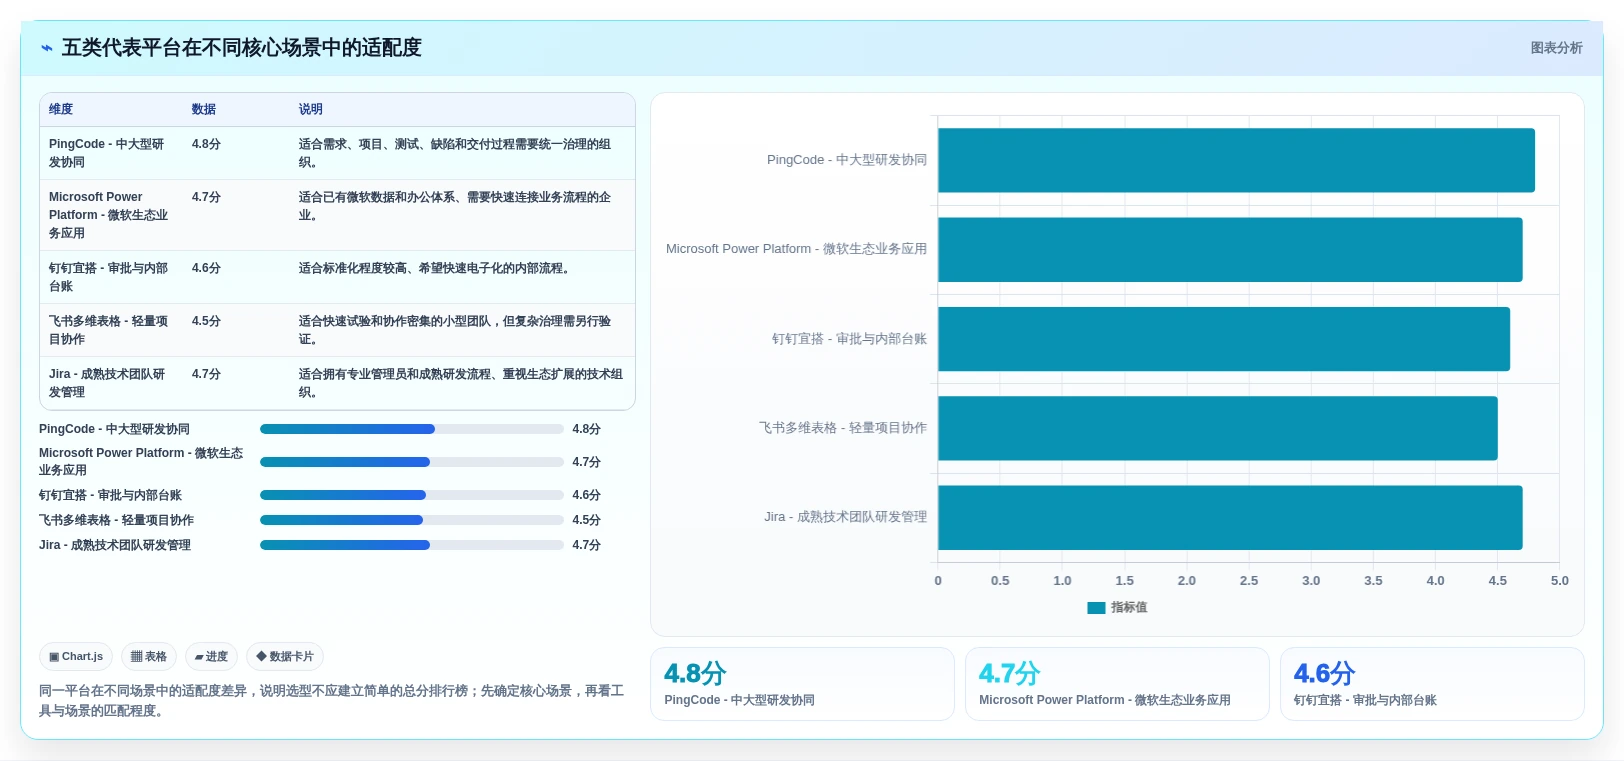1624x761 pixels.
Task: Click the 飞书多维表格 4.5分 progress bar
Action: [411, 520]
